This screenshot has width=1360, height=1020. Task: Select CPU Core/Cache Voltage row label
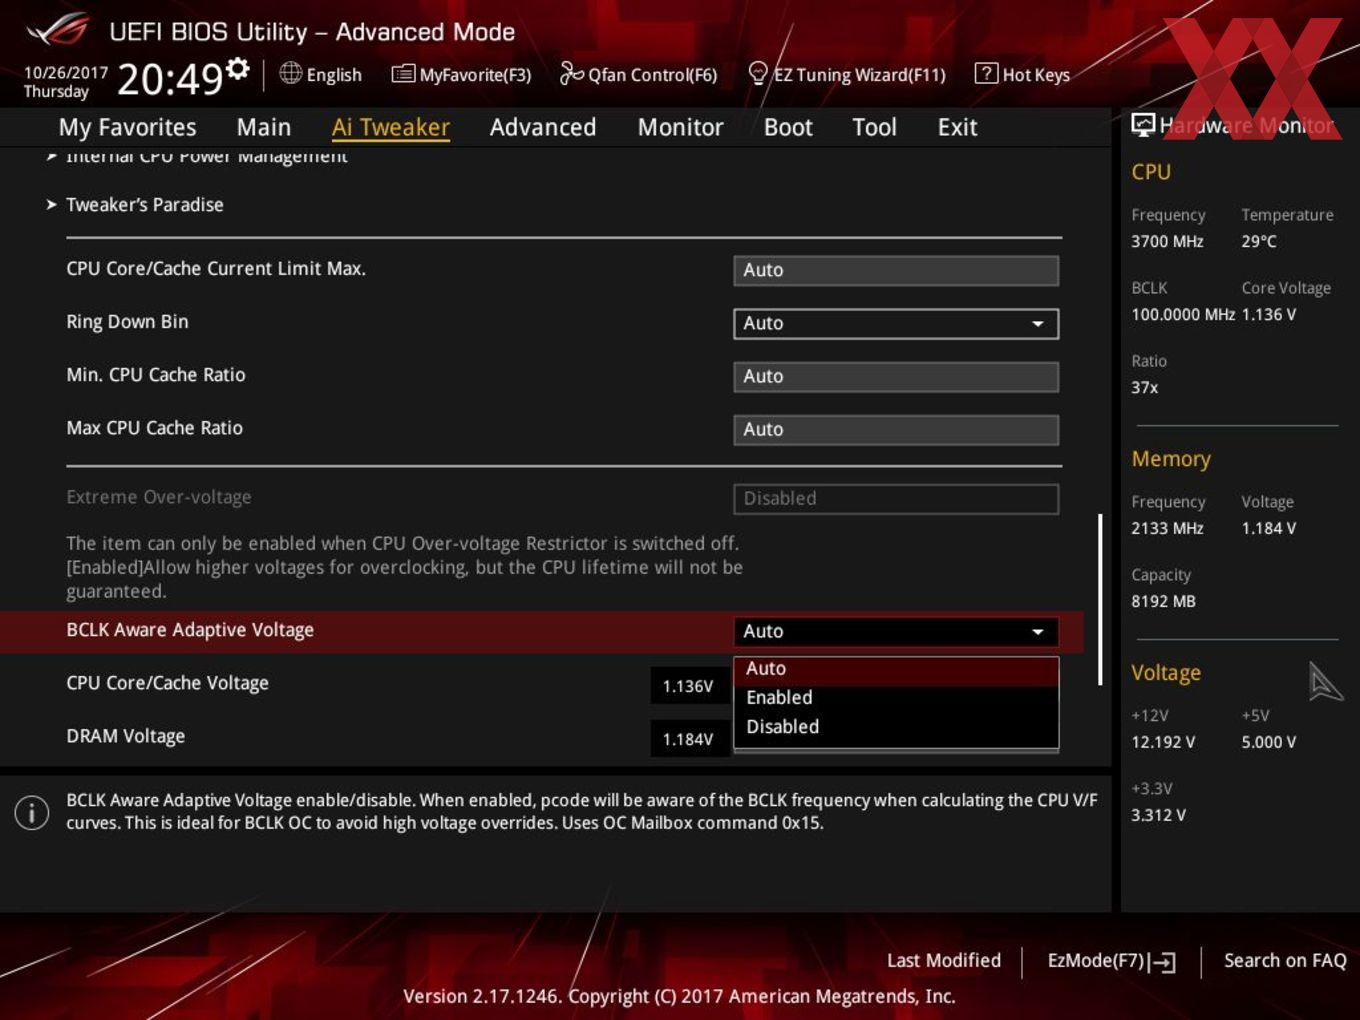tap(167, 683)
